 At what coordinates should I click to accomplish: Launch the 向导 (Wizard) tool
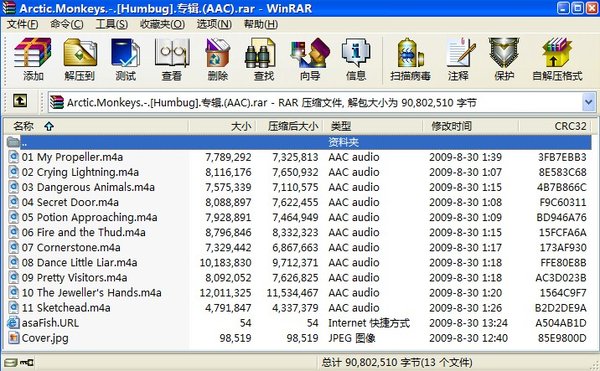click(x=310, y=59)
